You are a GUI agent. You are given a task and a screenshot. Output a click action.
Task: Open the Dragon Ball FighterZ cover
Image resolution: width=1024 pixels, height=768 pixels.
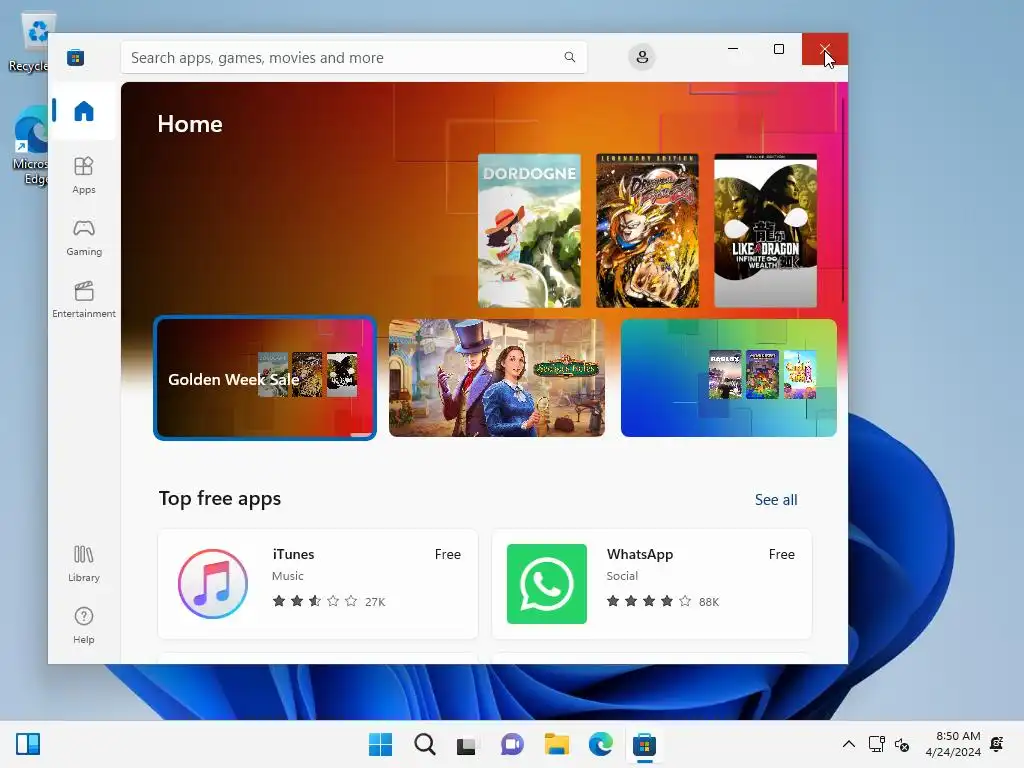pos(647,231)
